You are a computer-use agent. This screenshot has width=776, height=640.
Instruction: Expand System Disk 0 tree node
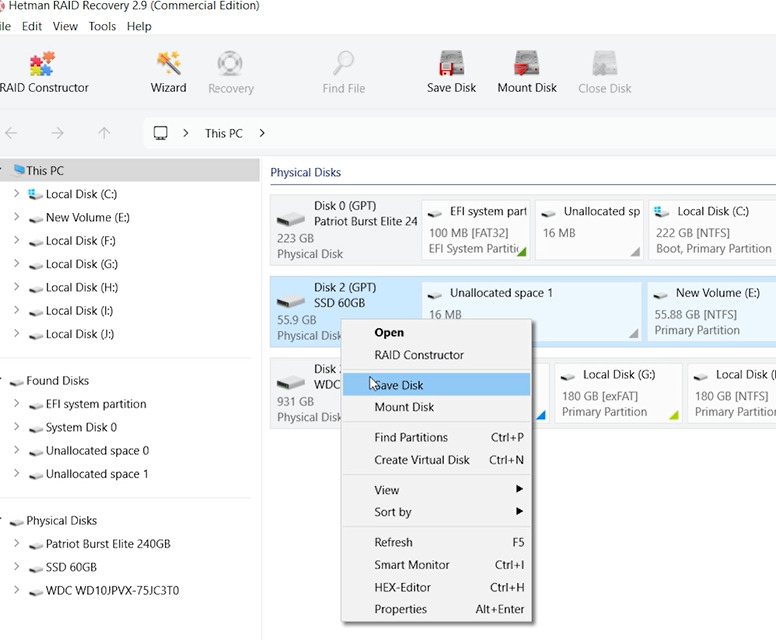pos(16,427)
